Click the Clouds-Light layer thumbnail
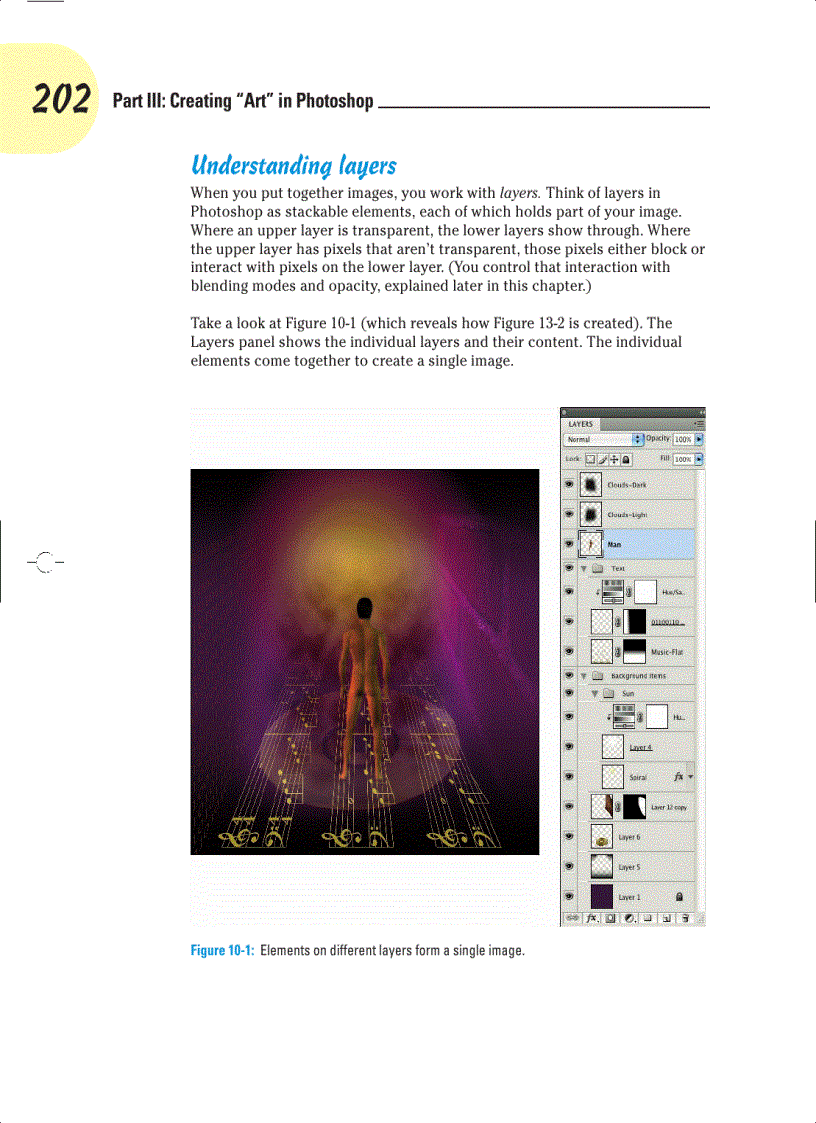This screenshot has height=1123, width=816. [x=590, y=513]
